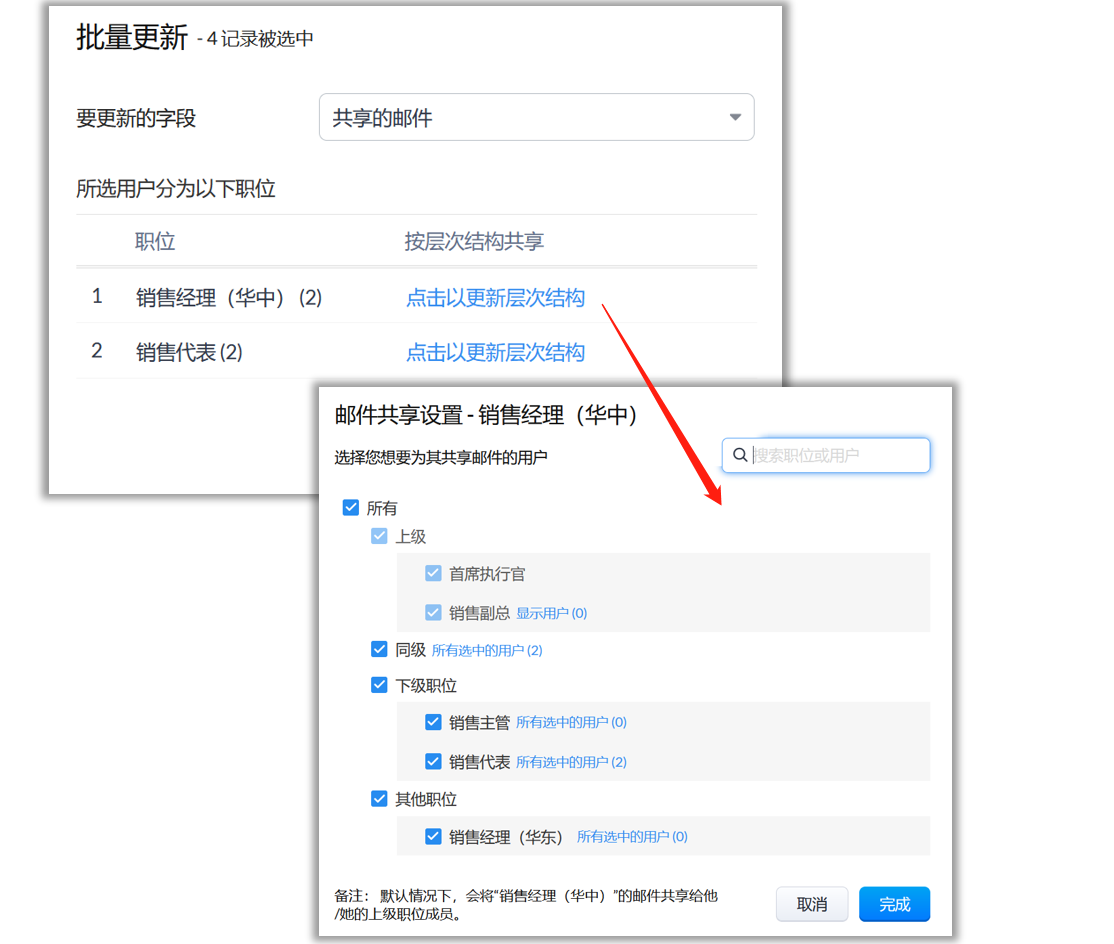1114x944 pixels.
Task: Toggle the 所有 checkbox
Action: click(x=351, y=508)
